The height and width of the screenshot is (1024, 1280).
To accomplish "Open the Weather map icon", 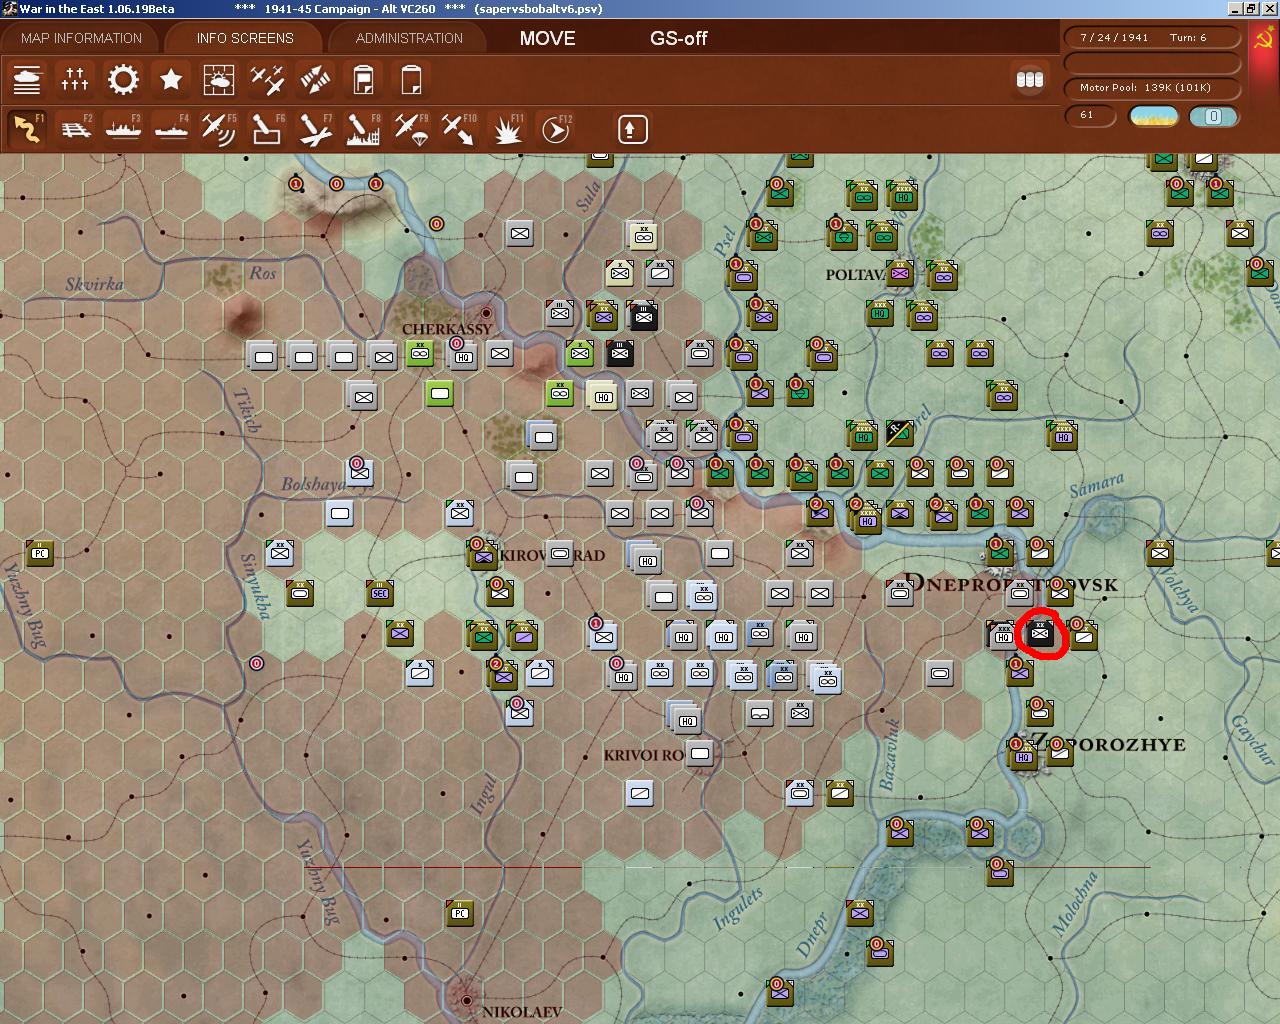I will pos(219,79).
